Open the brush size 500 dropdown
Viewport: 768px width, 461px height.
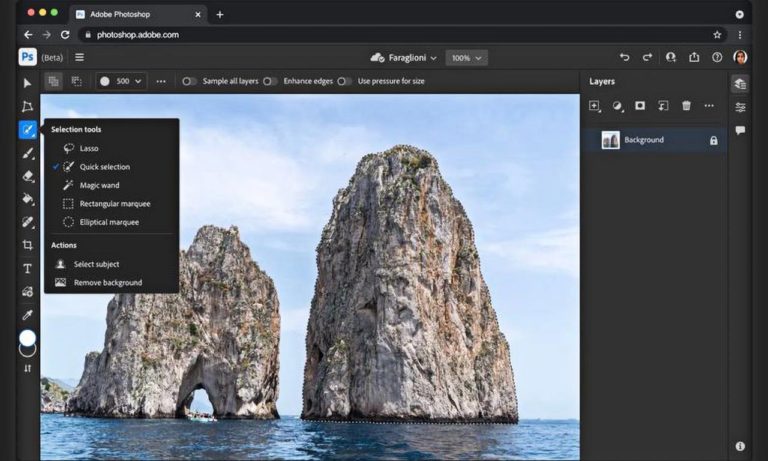click(x=120, y=81)
